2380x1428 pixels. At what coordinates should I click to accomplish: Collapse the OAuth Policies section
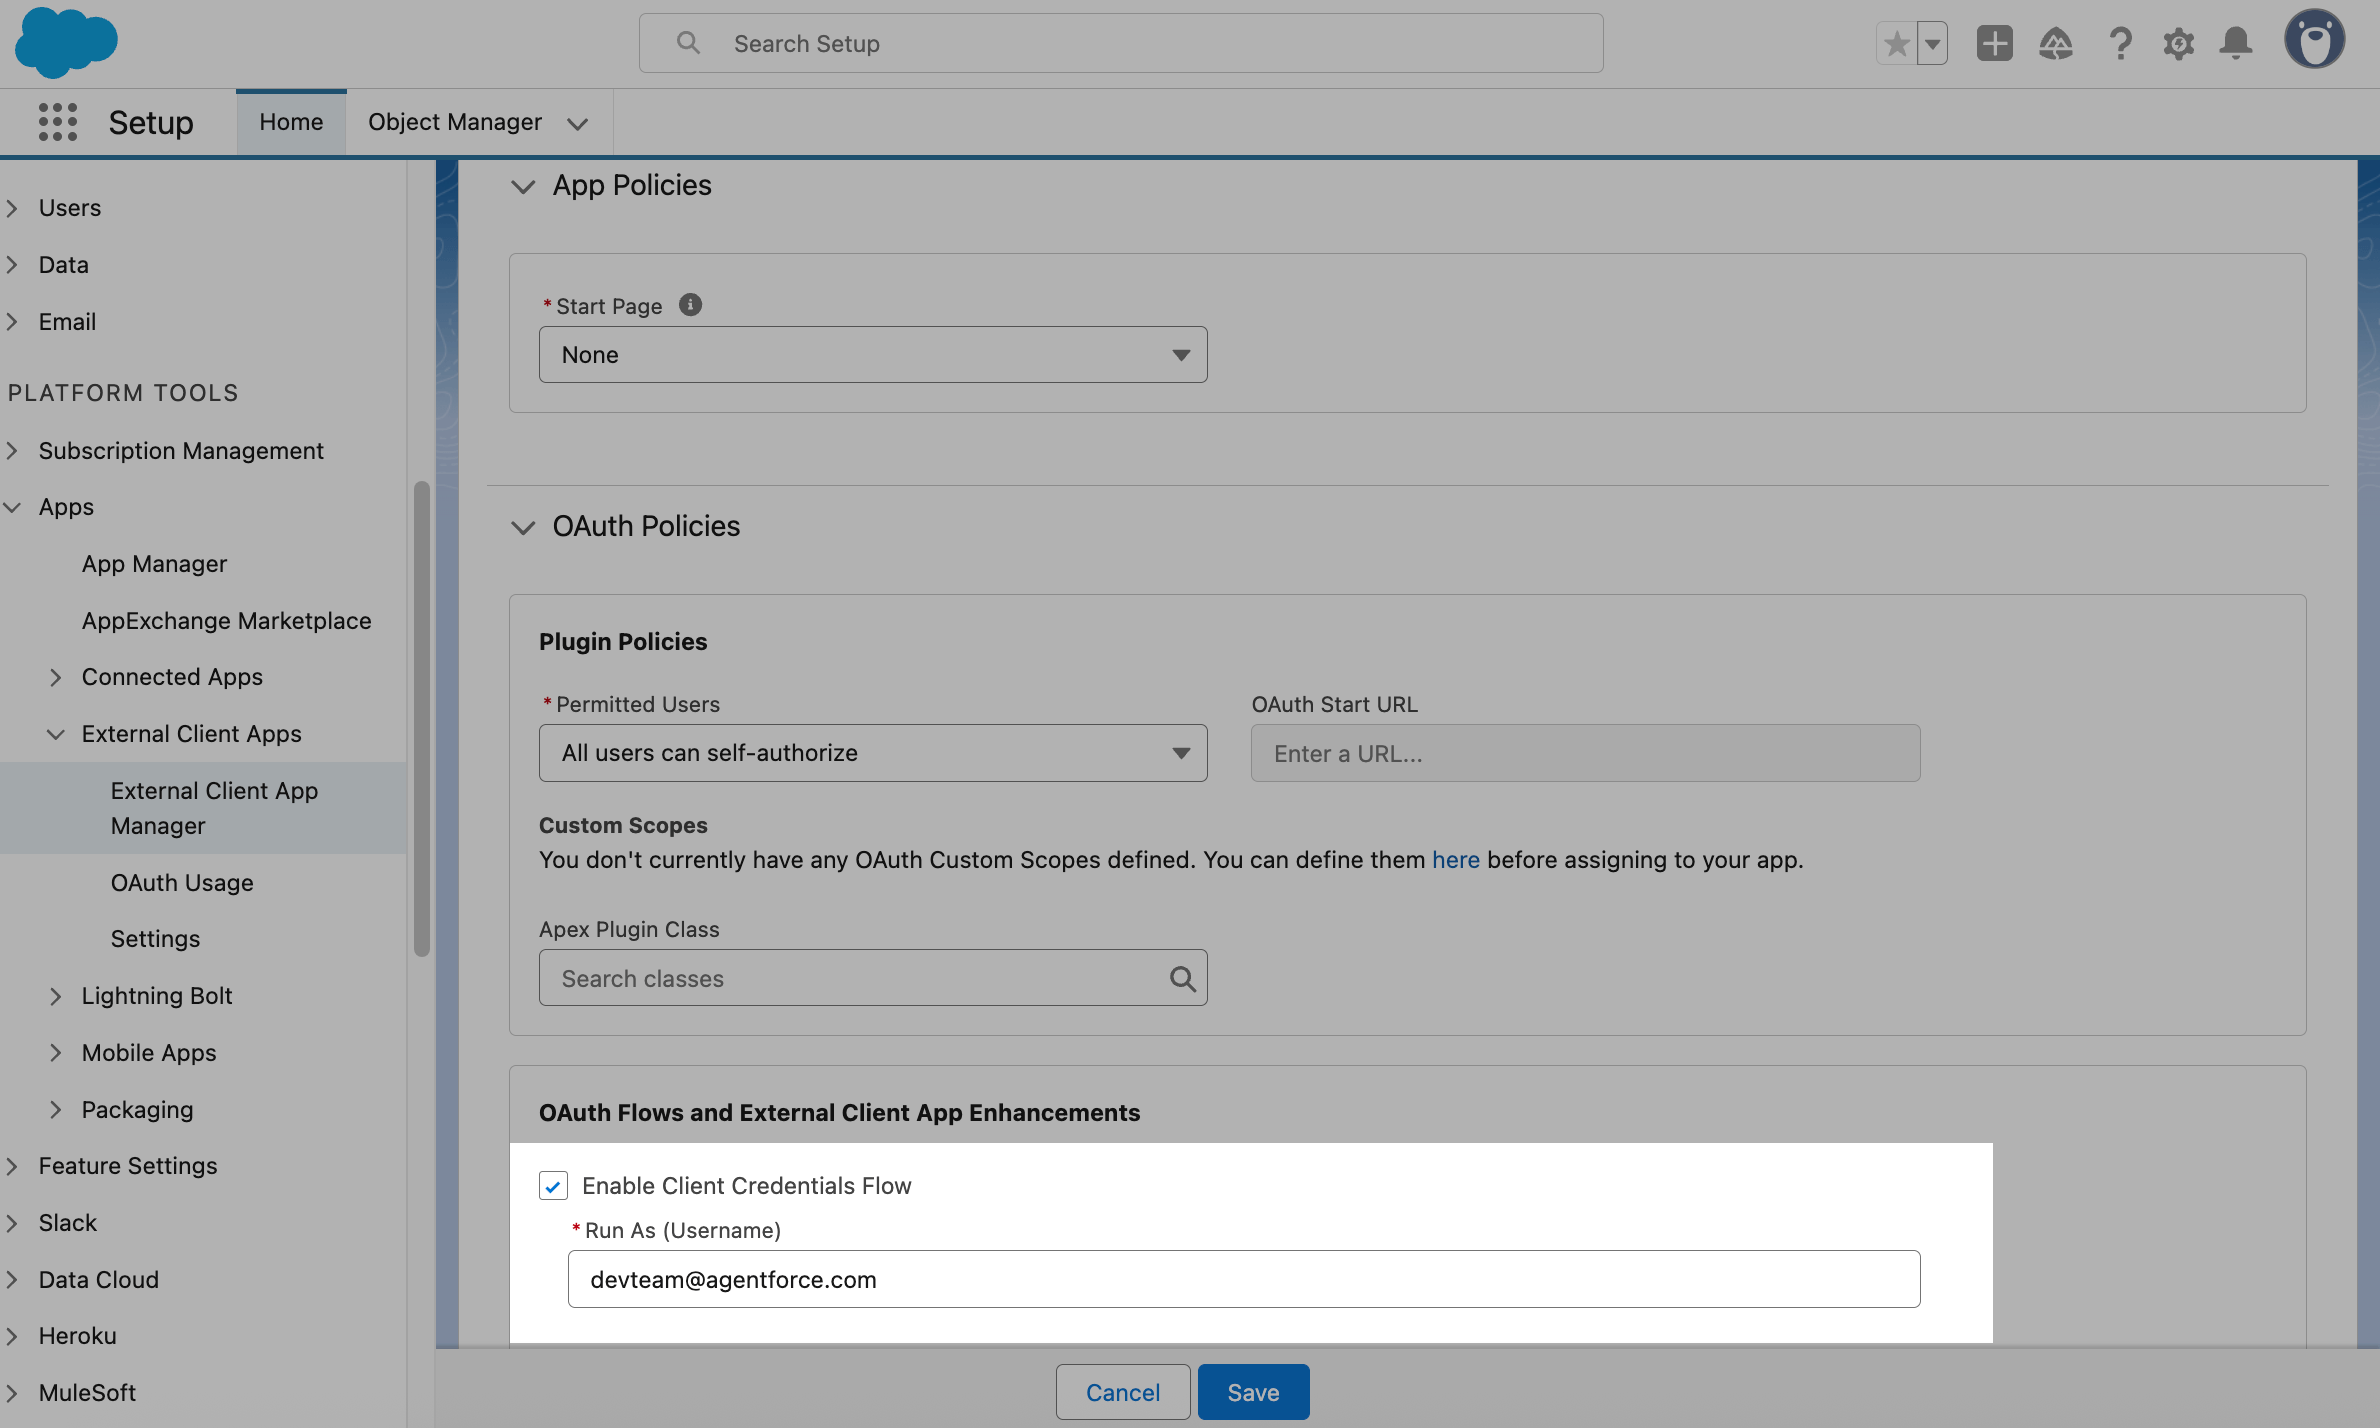[523, 527]
